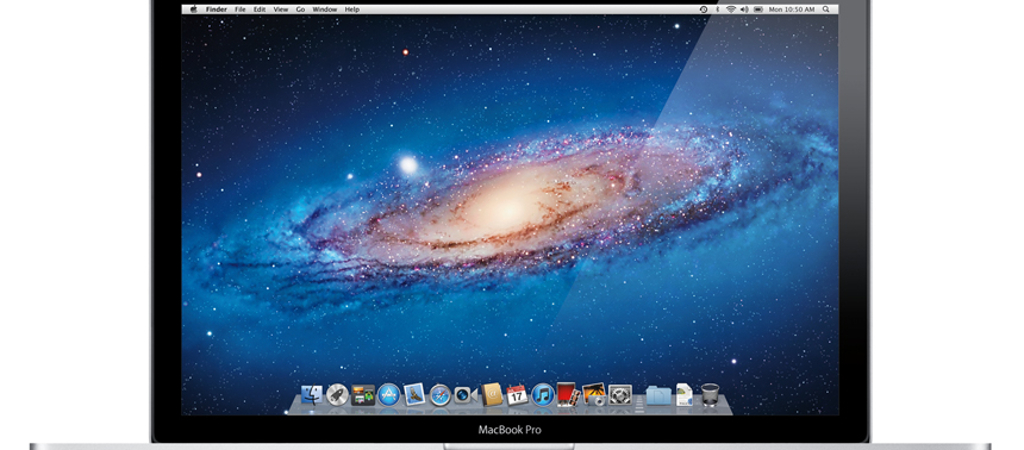Viewport: 1024px width, 450px height.
Task: Open Launchpad rocket icon in Dock
Action: 337,394
